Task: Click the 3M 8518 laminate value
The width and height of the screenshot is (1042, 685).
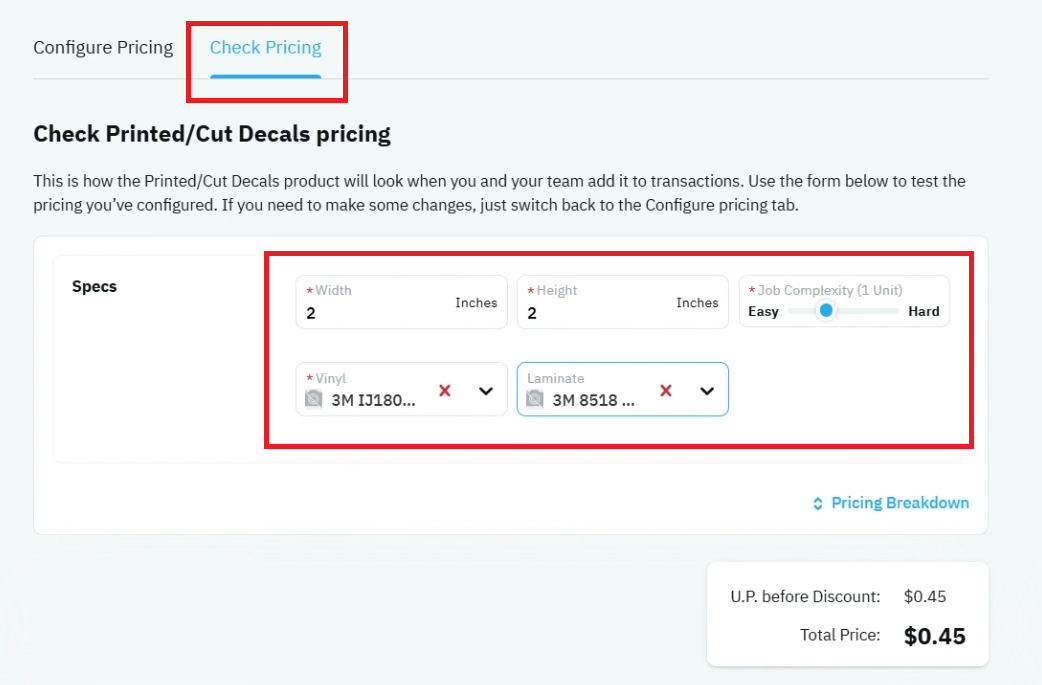Action: pyautogui.click(x=593, y=400)
